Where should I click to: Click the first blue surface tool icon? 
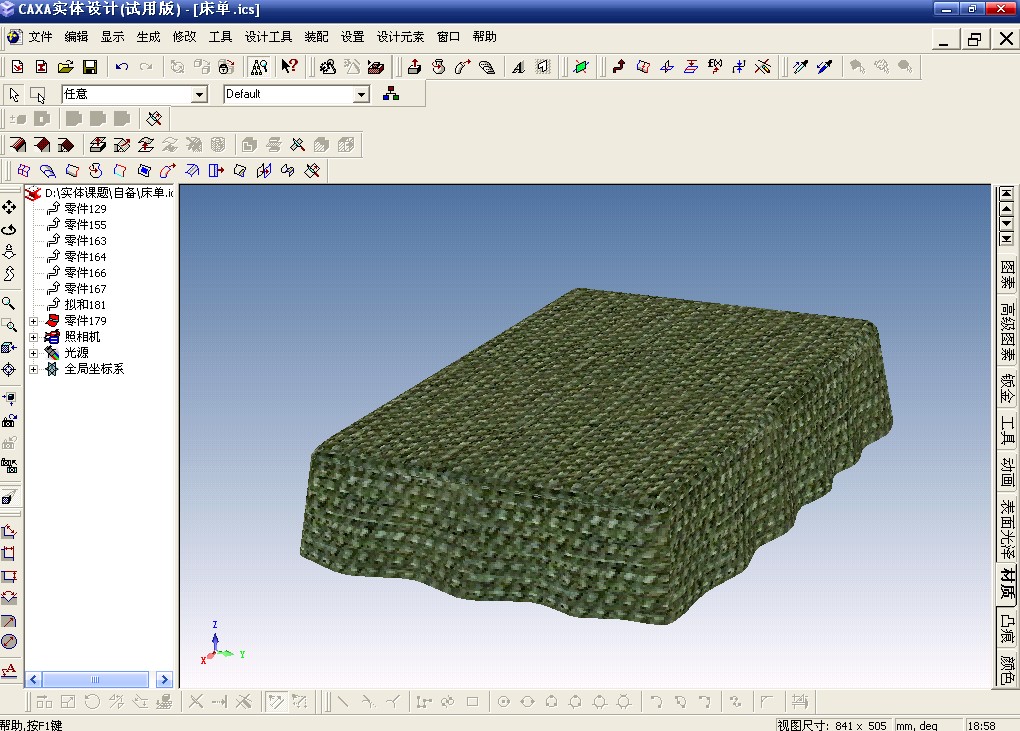(24, 170)
